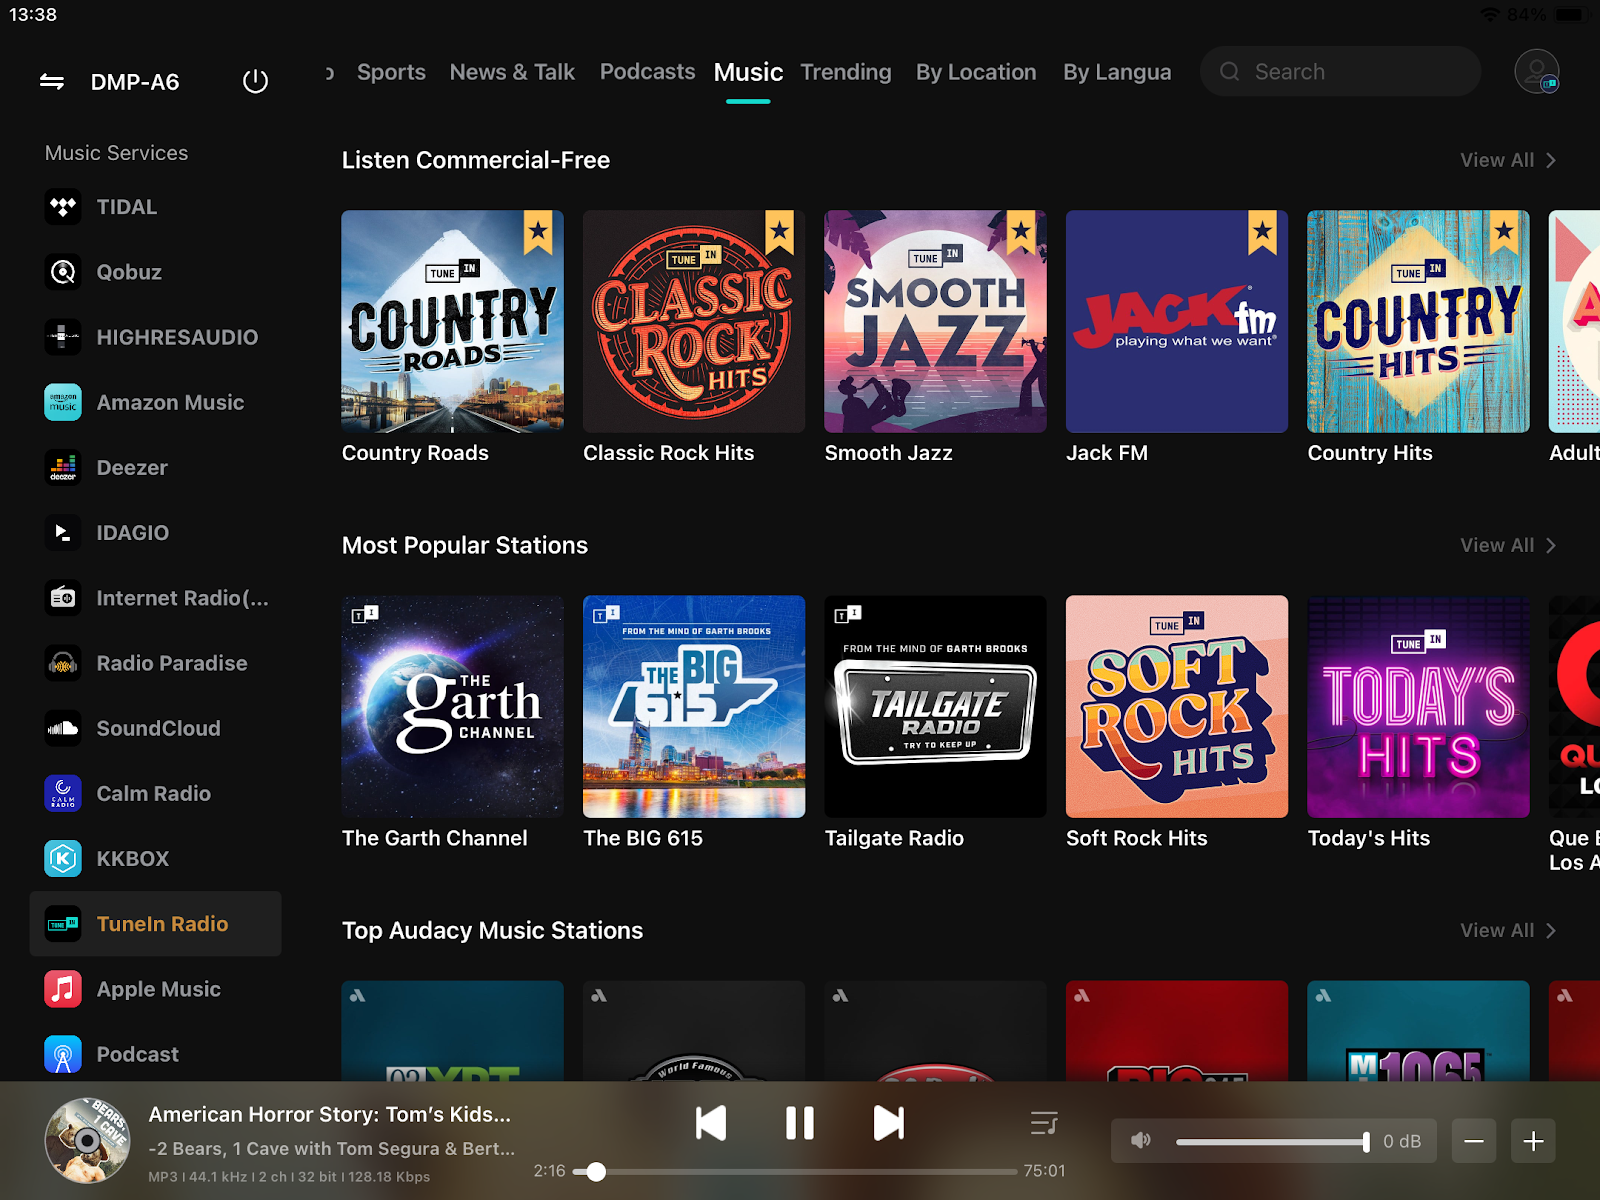Screen dimensions: 1600x1200
Task: Mute using the speaker volume icon
Action: [1141, 1141]
